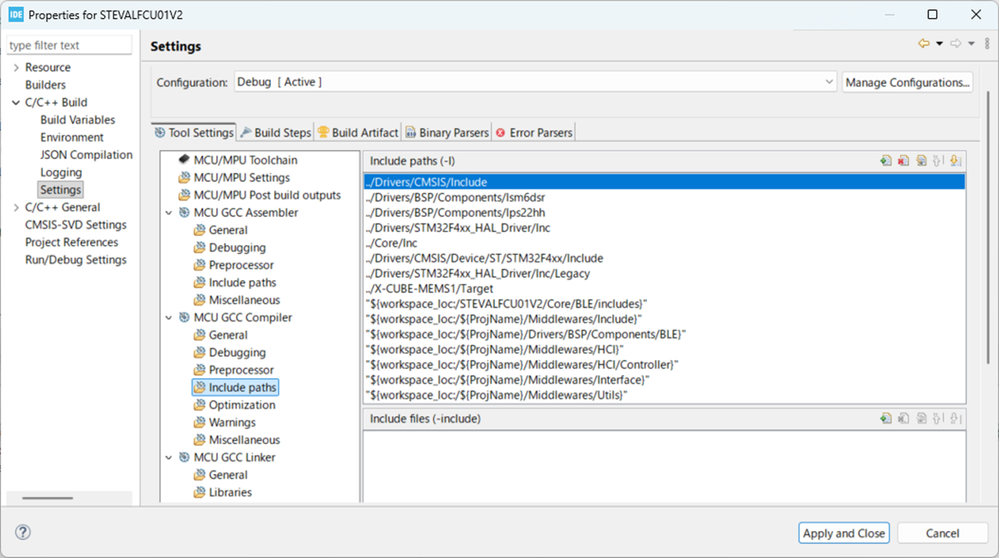The width and height of the screenshot is (999, 558).
Task: Click the Move Down include path icon
Action: [955, 160]
